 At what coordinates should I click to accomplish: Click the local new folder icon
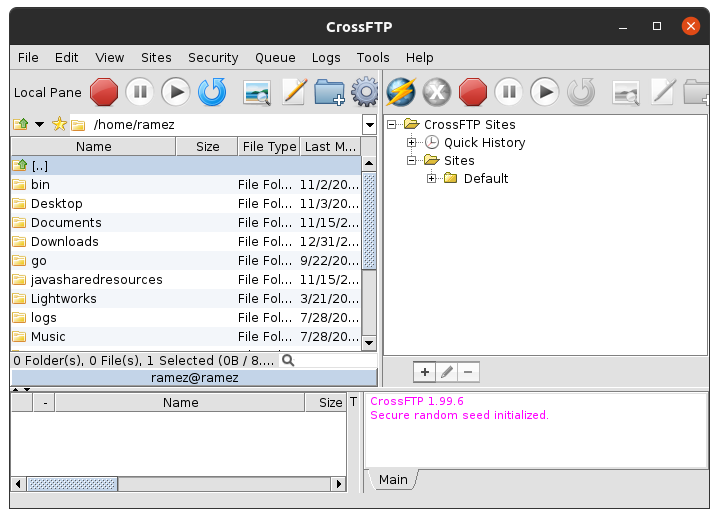(329, 93)
